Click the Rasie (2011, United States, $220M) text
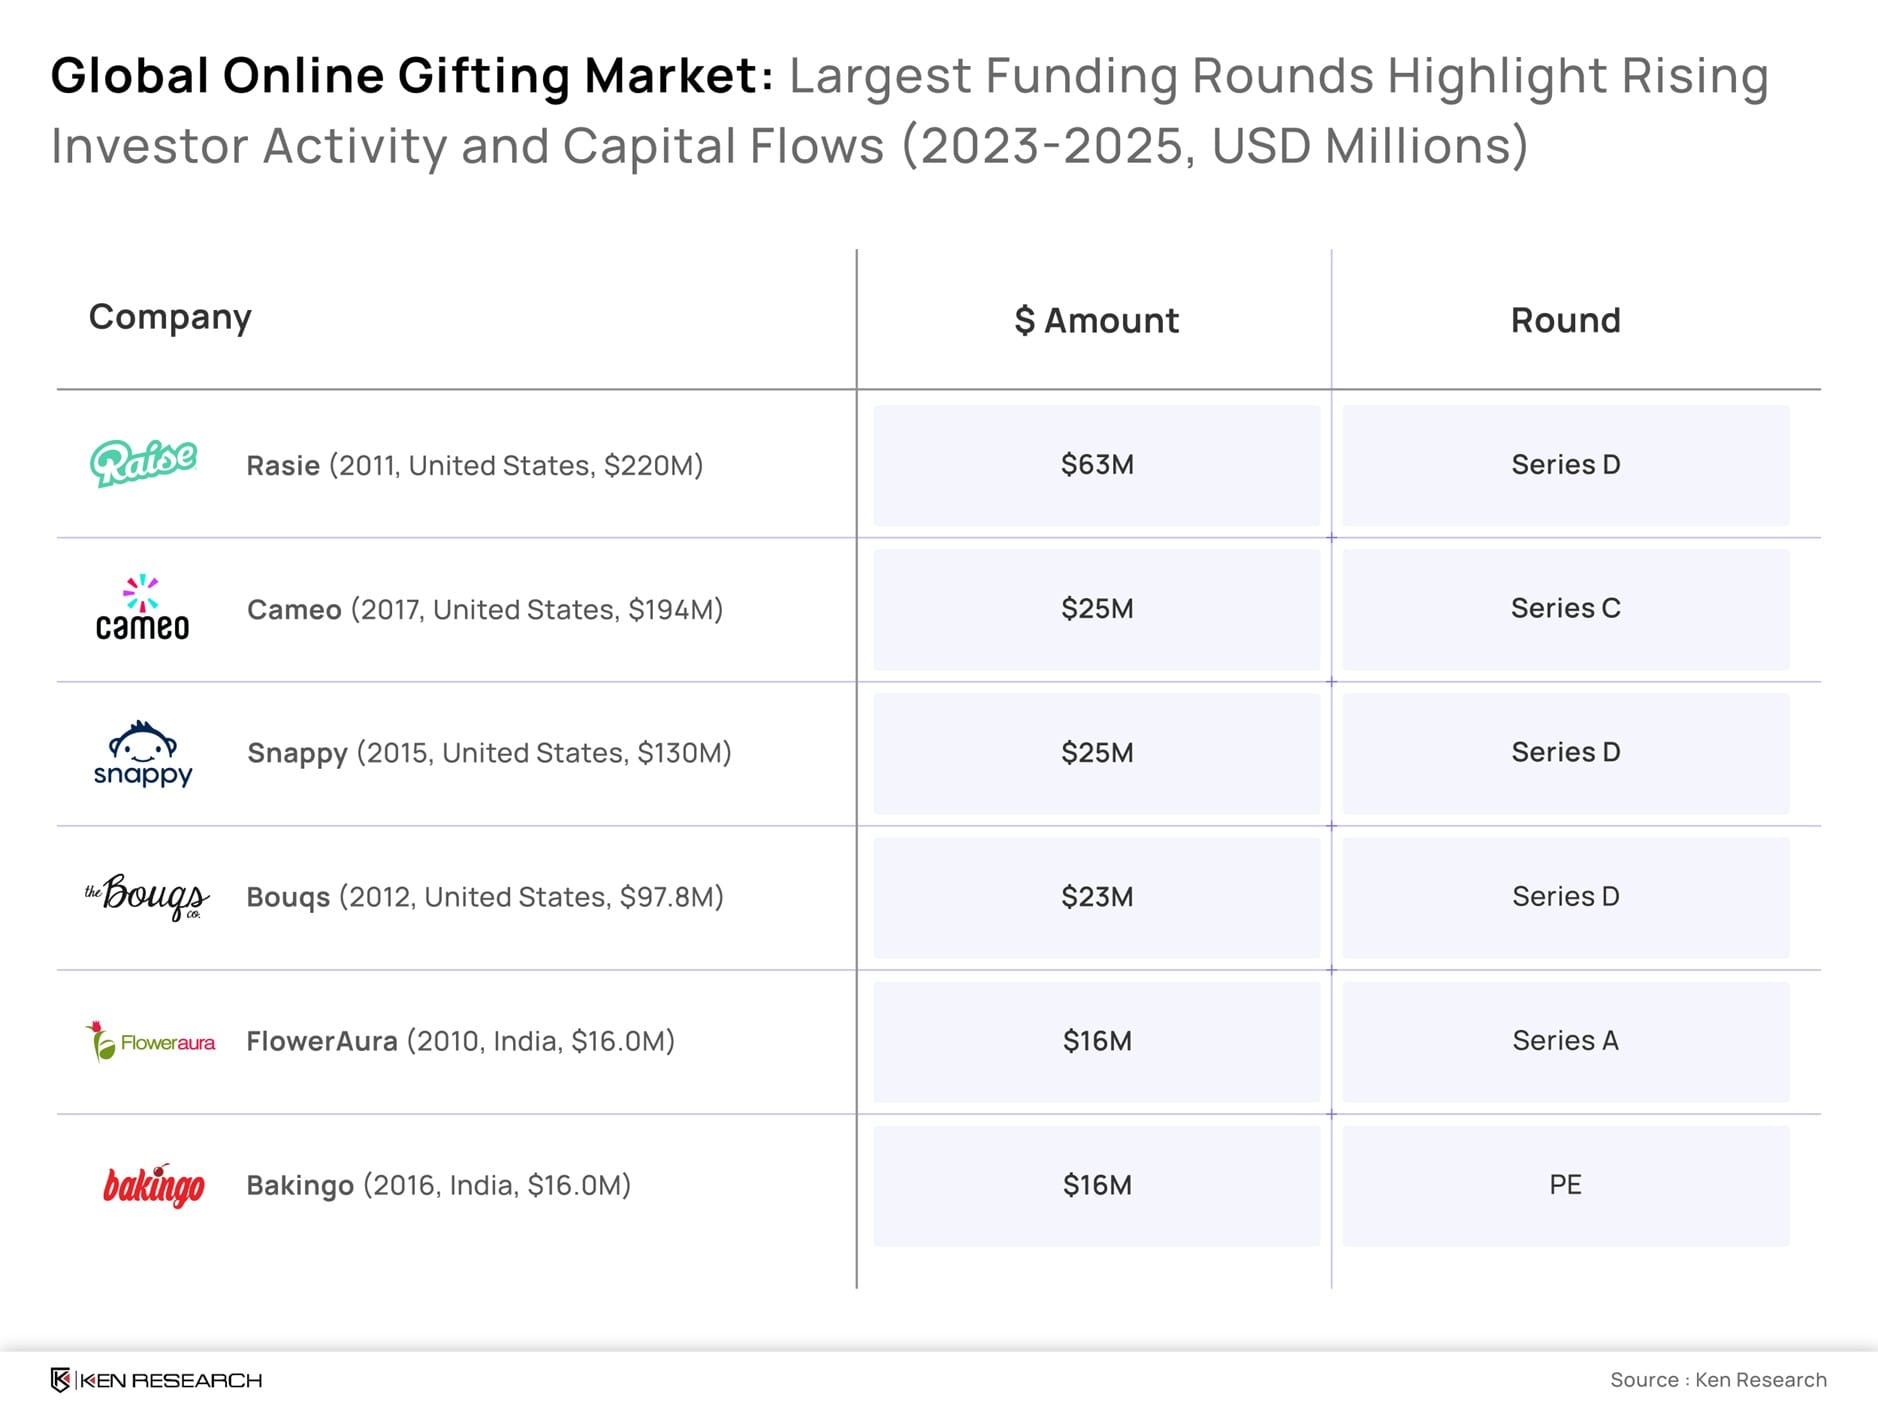This screenshot has height=1409, width=1878. tap(475, 465)
